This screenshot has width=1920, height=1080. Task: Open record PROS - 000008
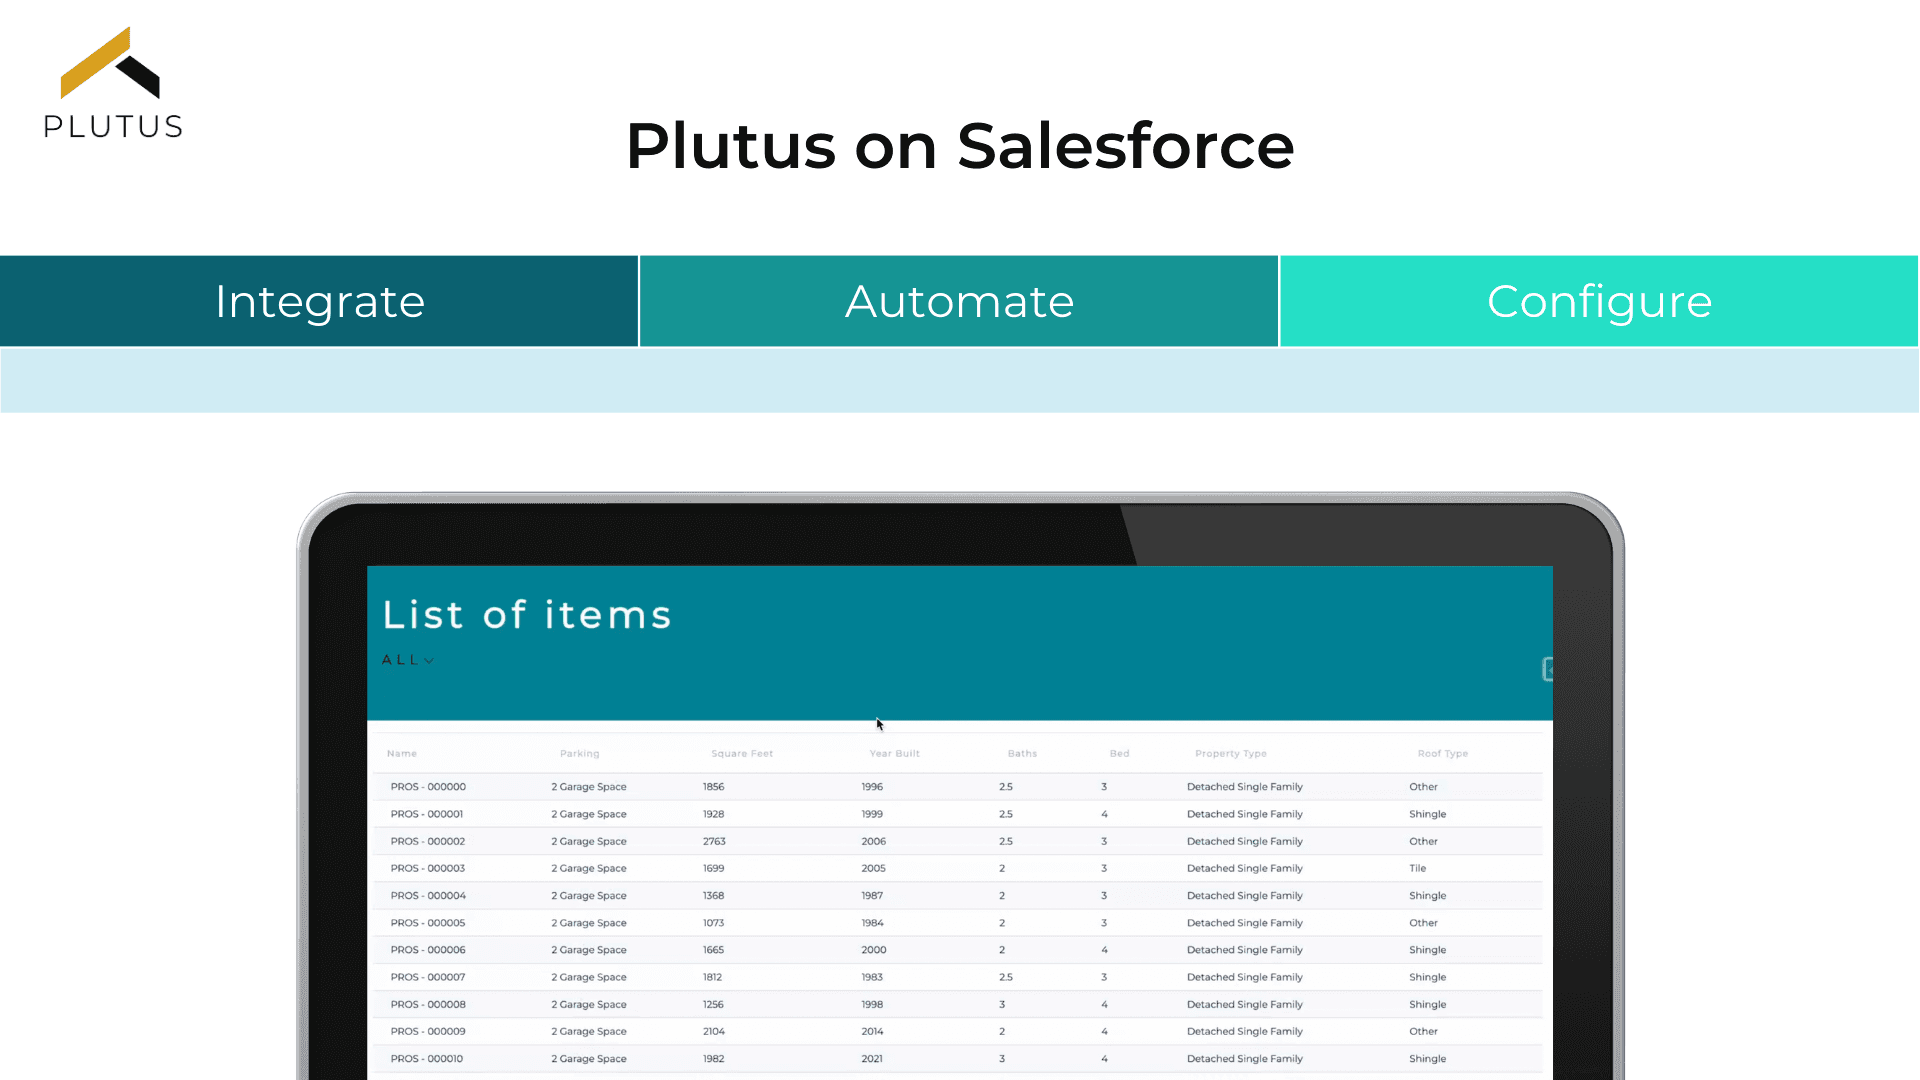(428, 1004)
